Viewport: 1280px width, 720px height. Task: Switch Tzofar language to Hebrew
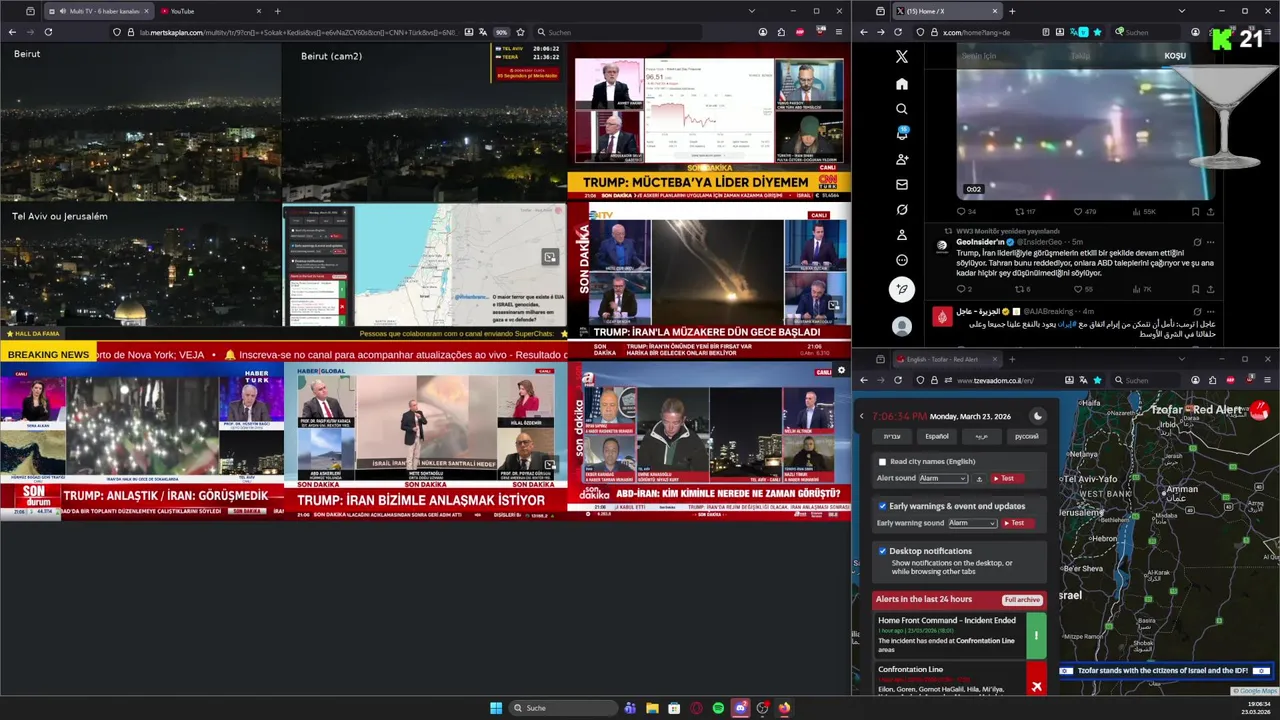tap(892, 436)
